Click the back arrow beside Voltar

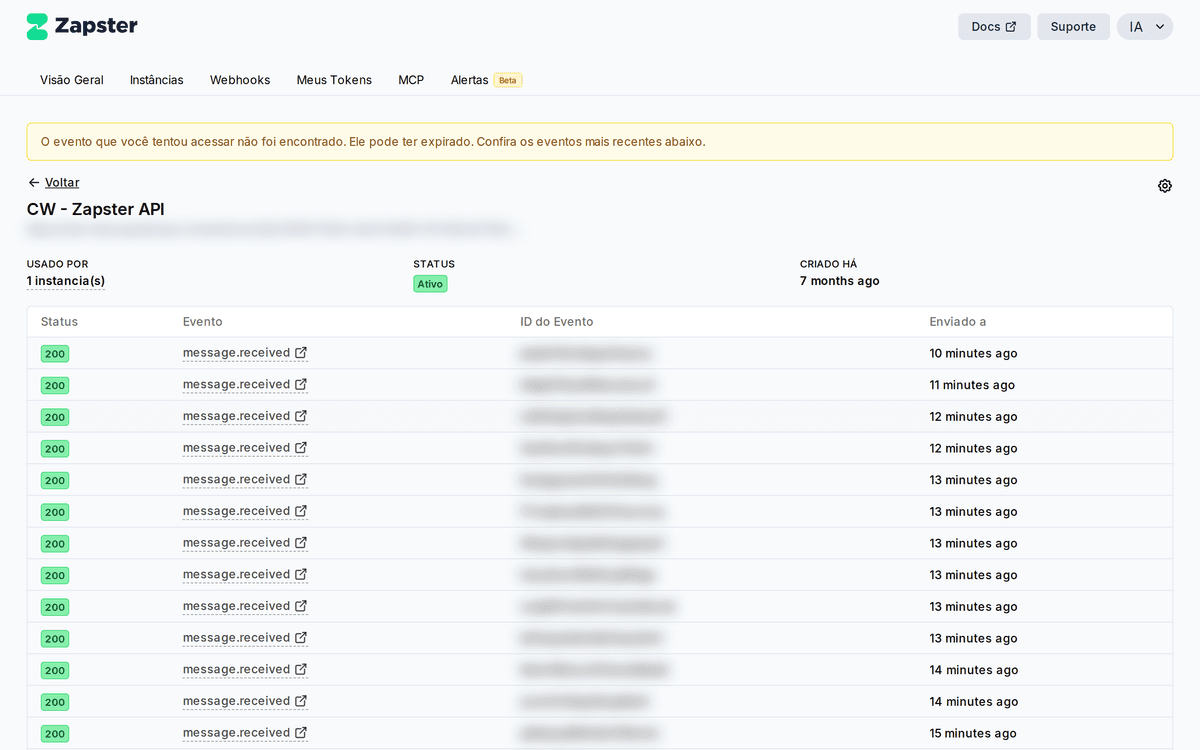[32, 182]
